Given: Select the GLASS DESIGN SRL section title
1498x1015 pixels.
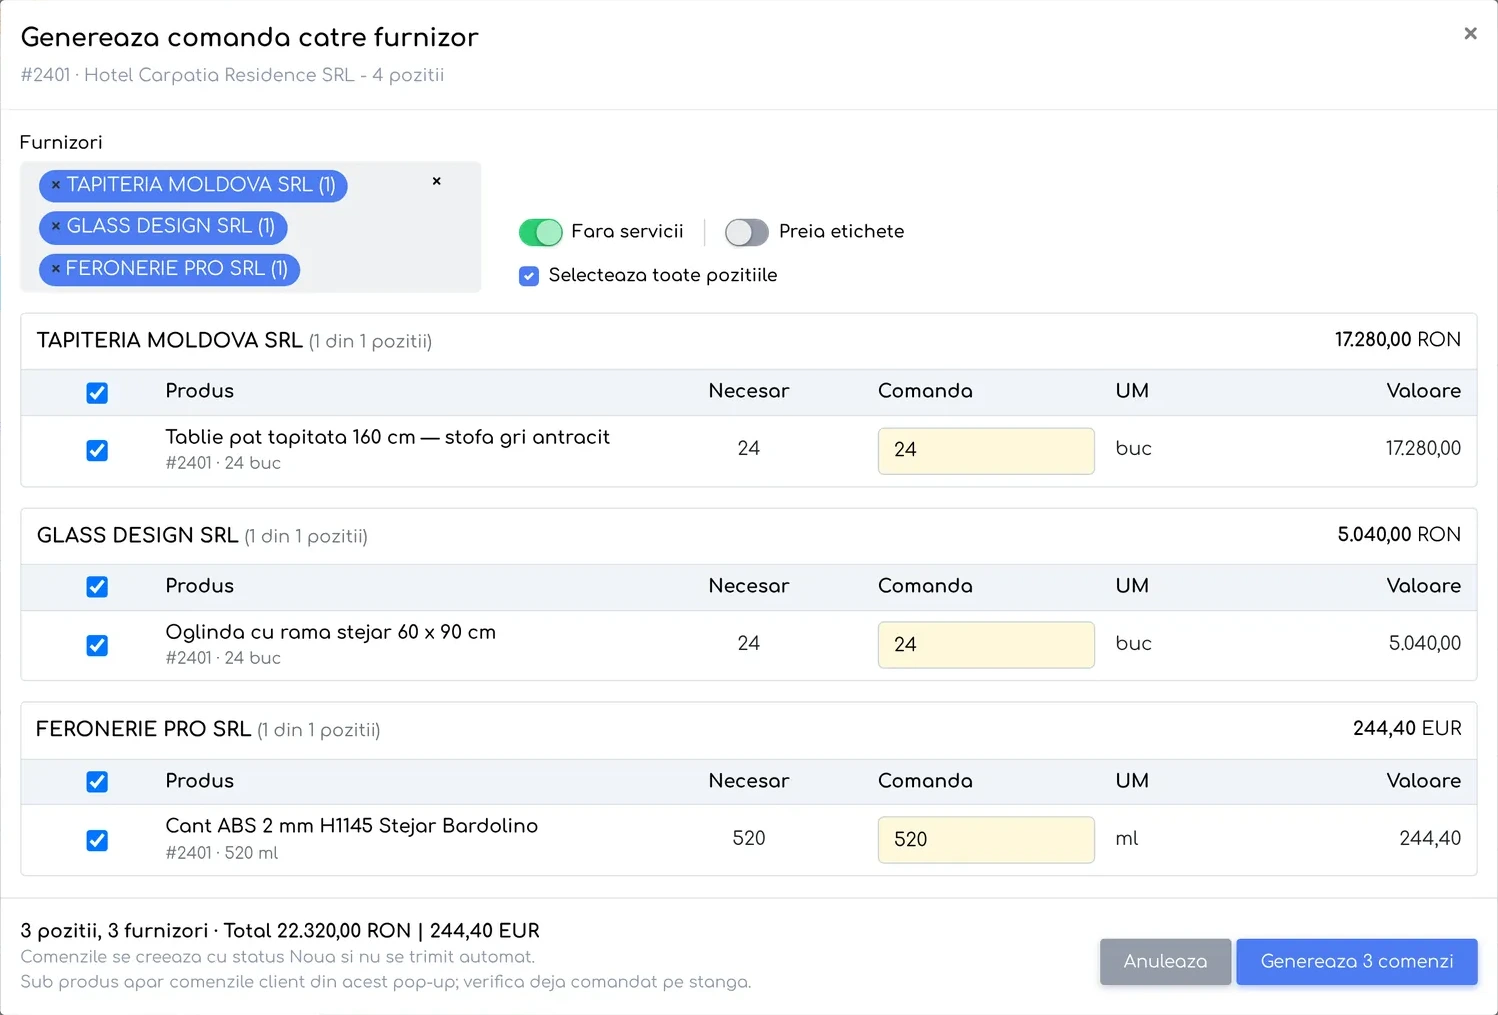Looking at the screenshot, I should click(x=138, y=536).
